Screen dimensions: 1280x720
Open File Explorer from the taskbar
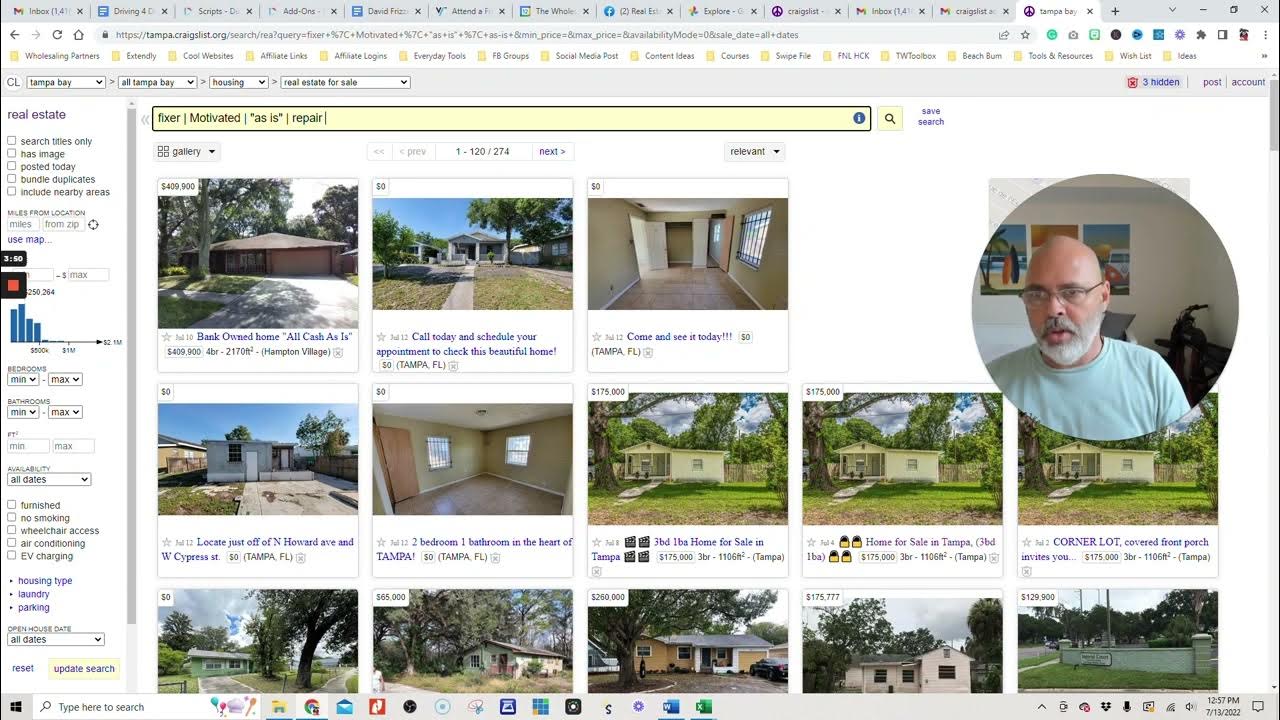pos(279,707)
